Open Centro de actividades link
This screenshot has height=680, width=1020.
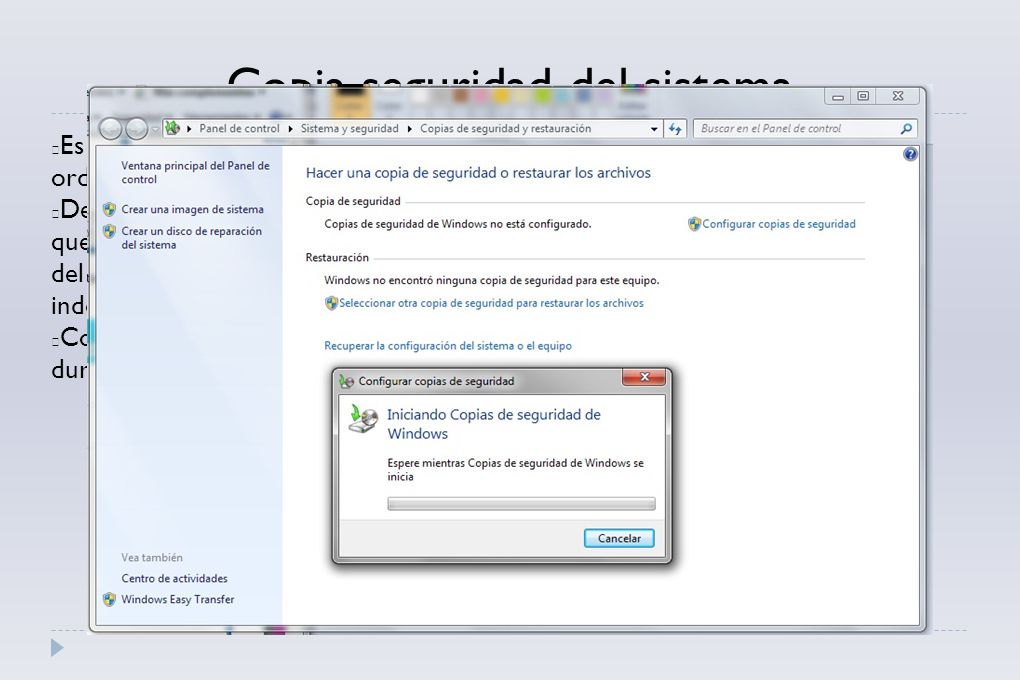174,578
